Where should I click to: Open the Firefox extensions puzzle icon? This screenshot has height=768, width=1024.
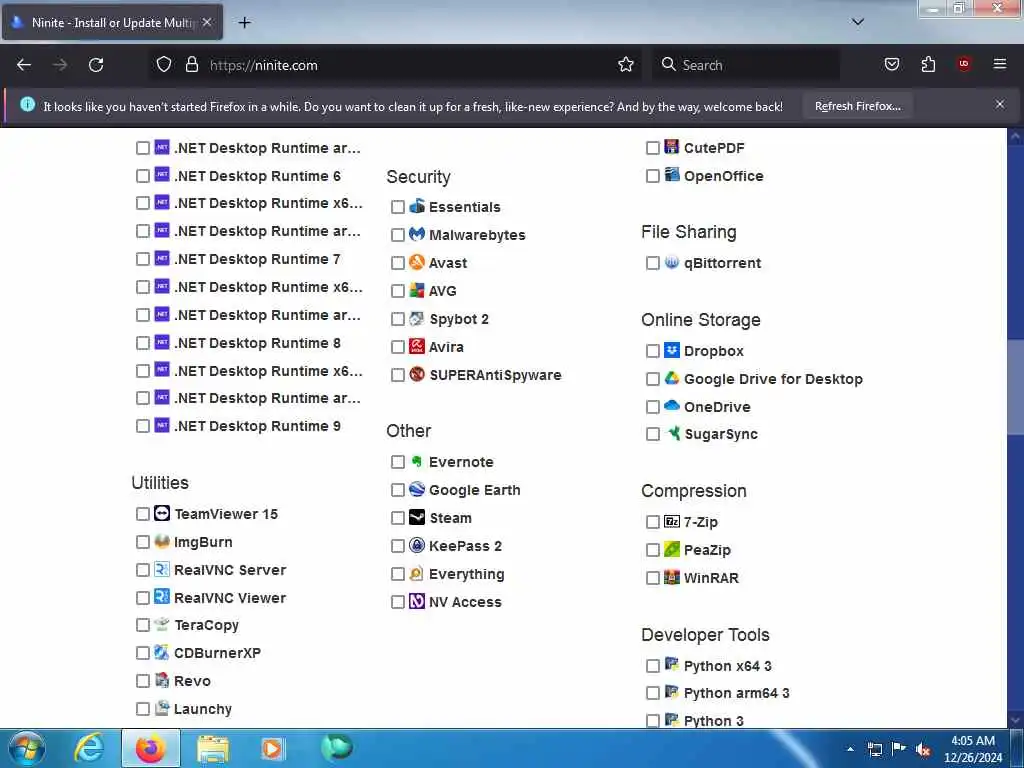928,64
